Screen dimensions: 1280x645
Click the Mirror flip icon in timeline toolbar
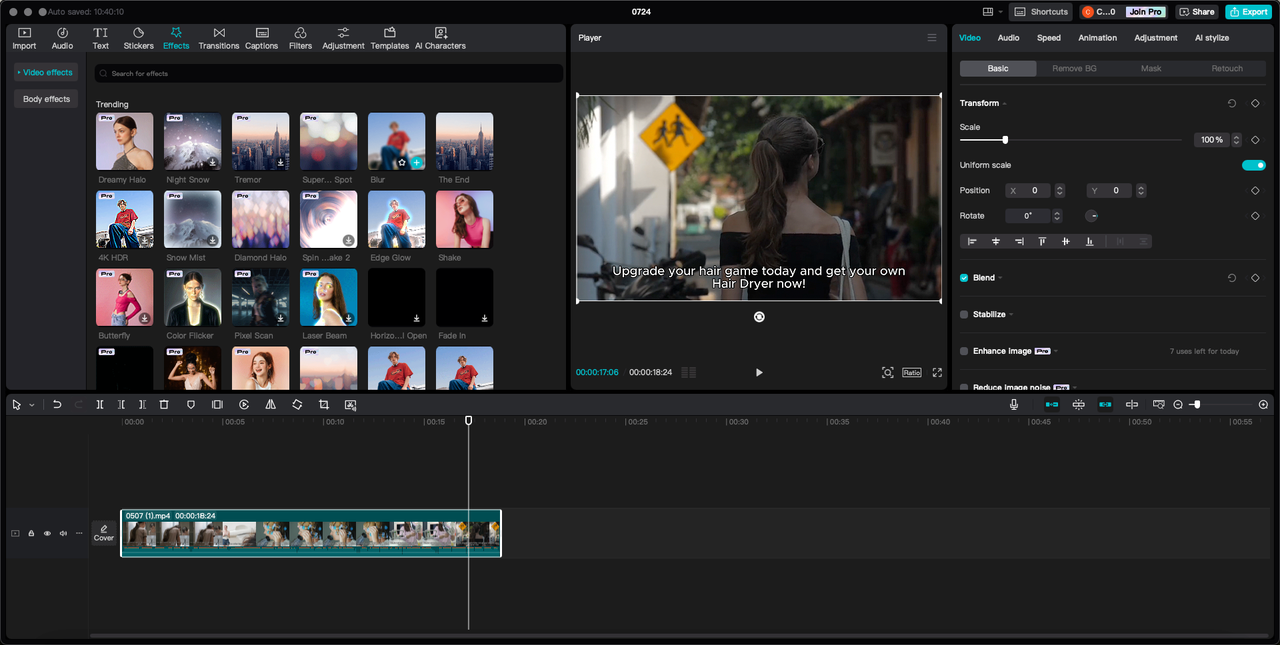(x=270, y=404)
